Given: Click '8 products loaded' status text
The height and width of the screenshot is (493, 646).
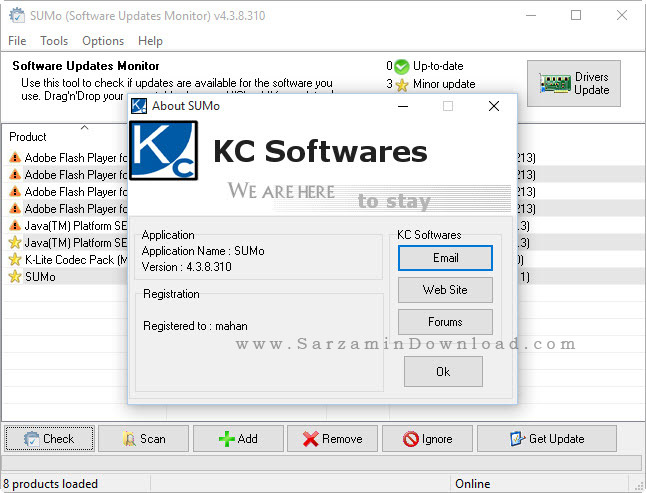Looking at the screenshot, I should [x=50, y=484].
